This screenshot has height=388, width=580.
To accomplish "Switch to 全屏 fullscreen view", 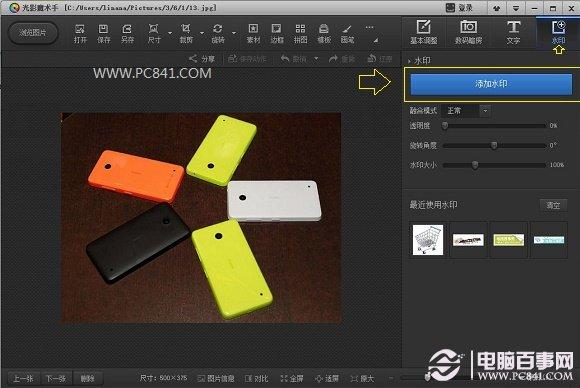I will (292, 378).
